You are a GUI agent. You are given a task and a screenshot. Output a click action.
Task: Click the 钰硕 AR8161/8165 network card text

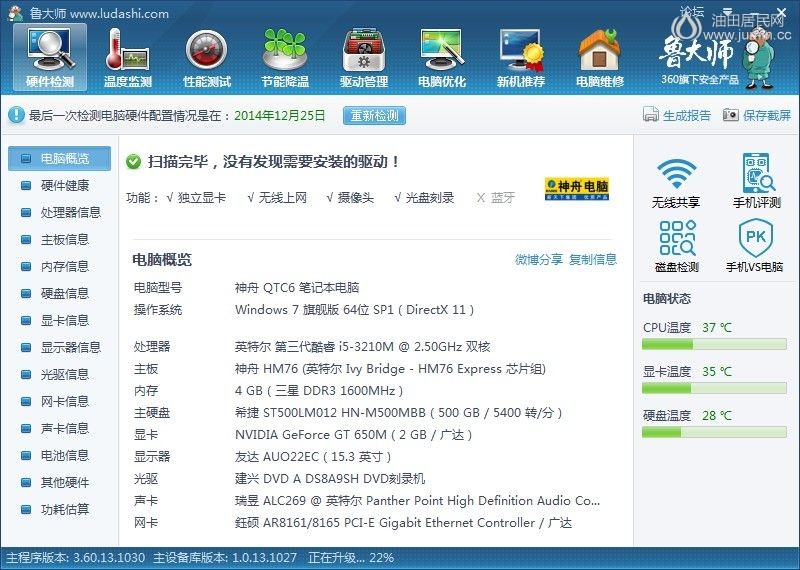coord(403,523)
